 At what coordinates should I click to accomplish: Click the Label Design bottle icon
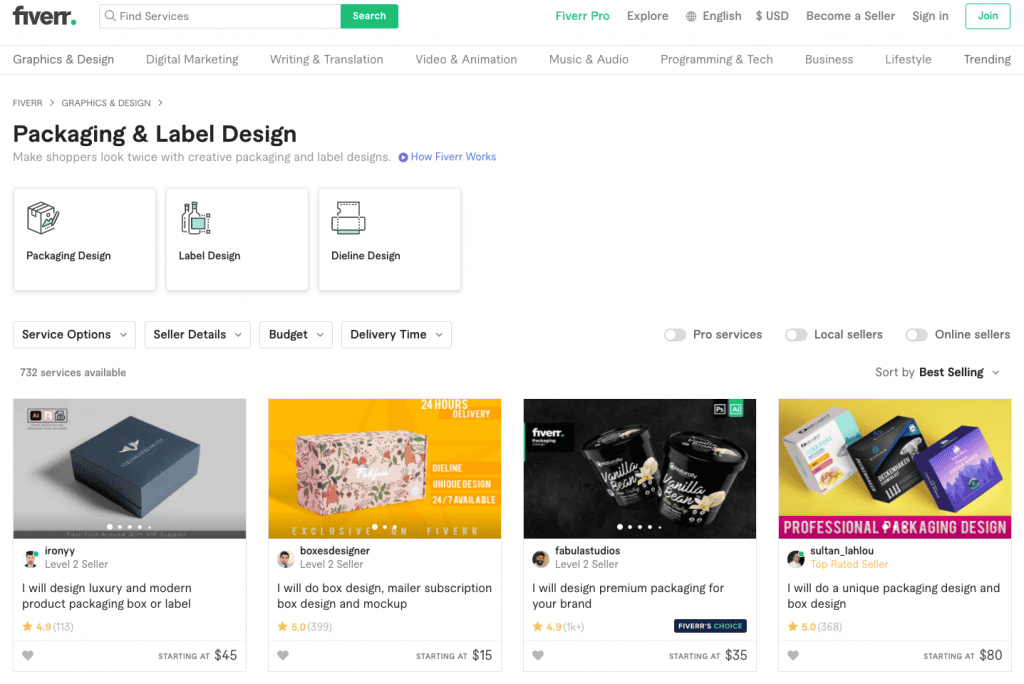click(195, 218)
